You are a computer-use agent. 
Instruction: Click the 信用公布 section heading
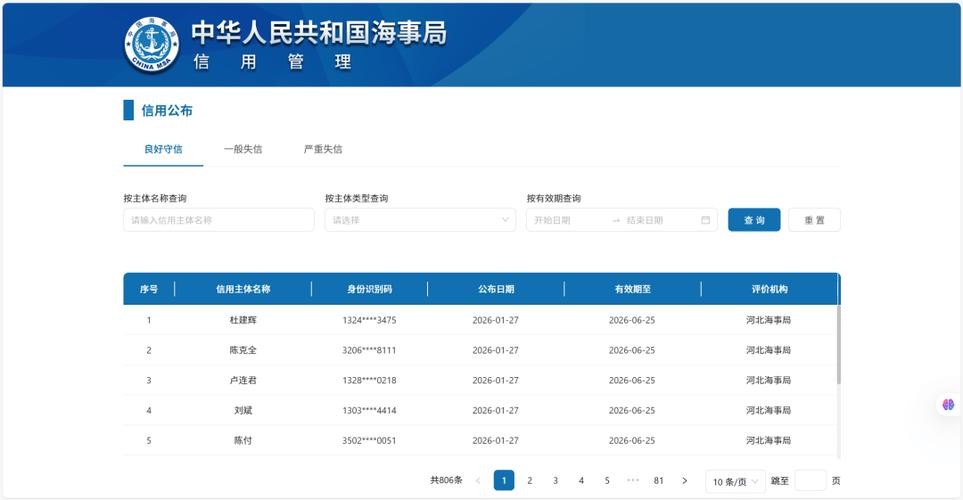(167, 111)
